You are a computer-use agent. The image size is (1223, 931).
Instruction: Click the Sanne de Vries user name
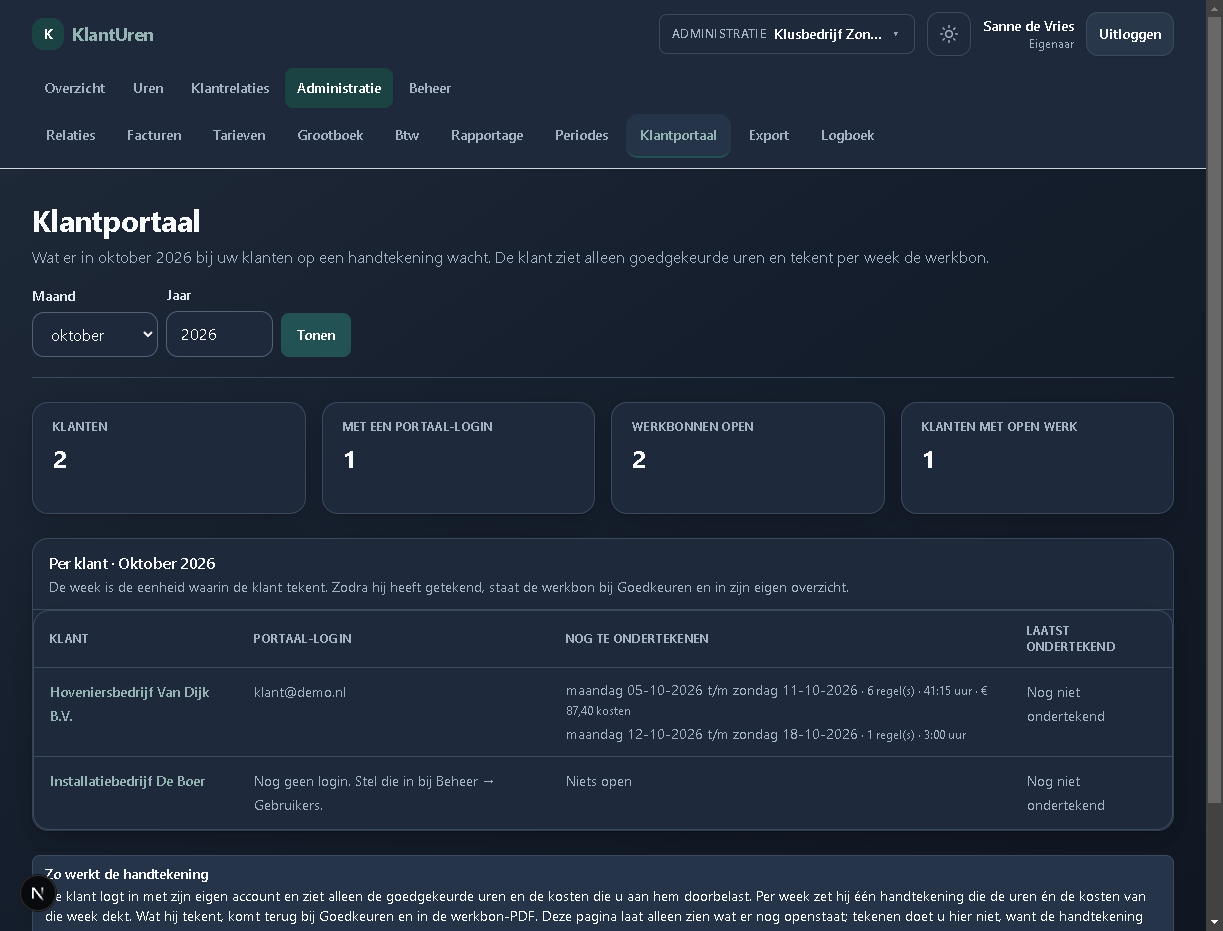(1029, 26)
